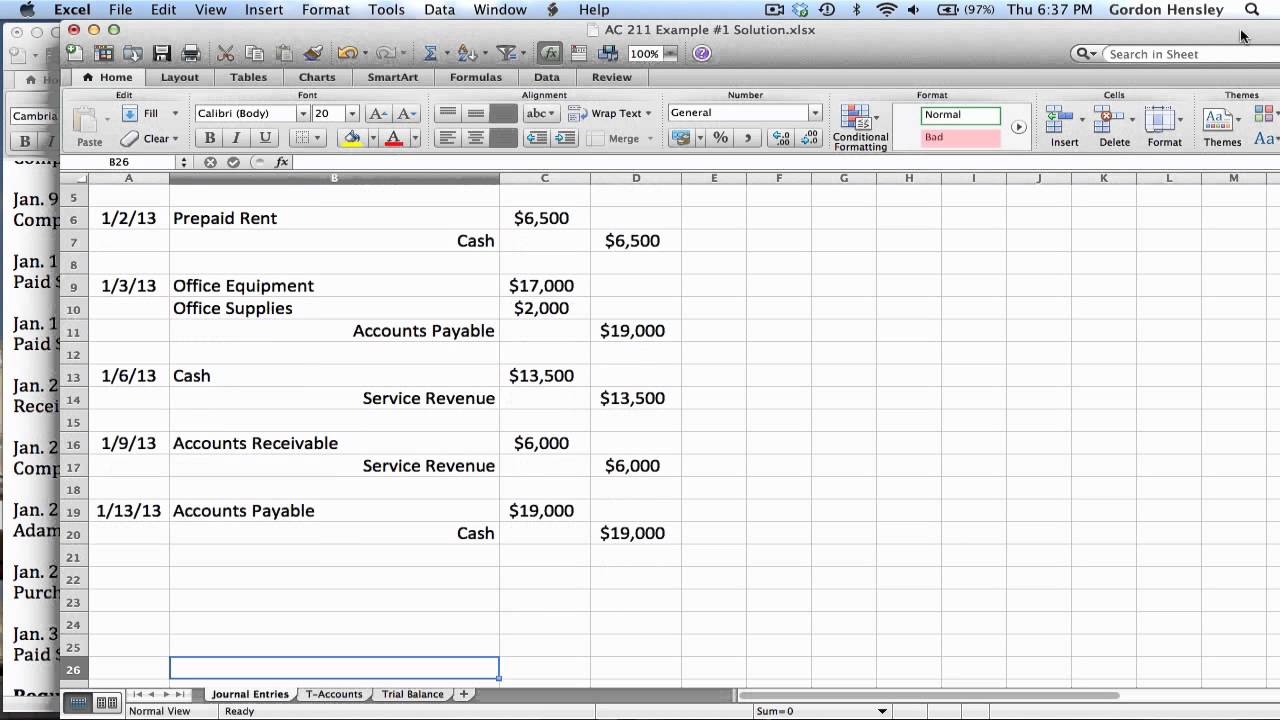Viewport: 1280px width, 720px height.
Task: Click the Format painter brush icon
Action: (x=313, y=53)
